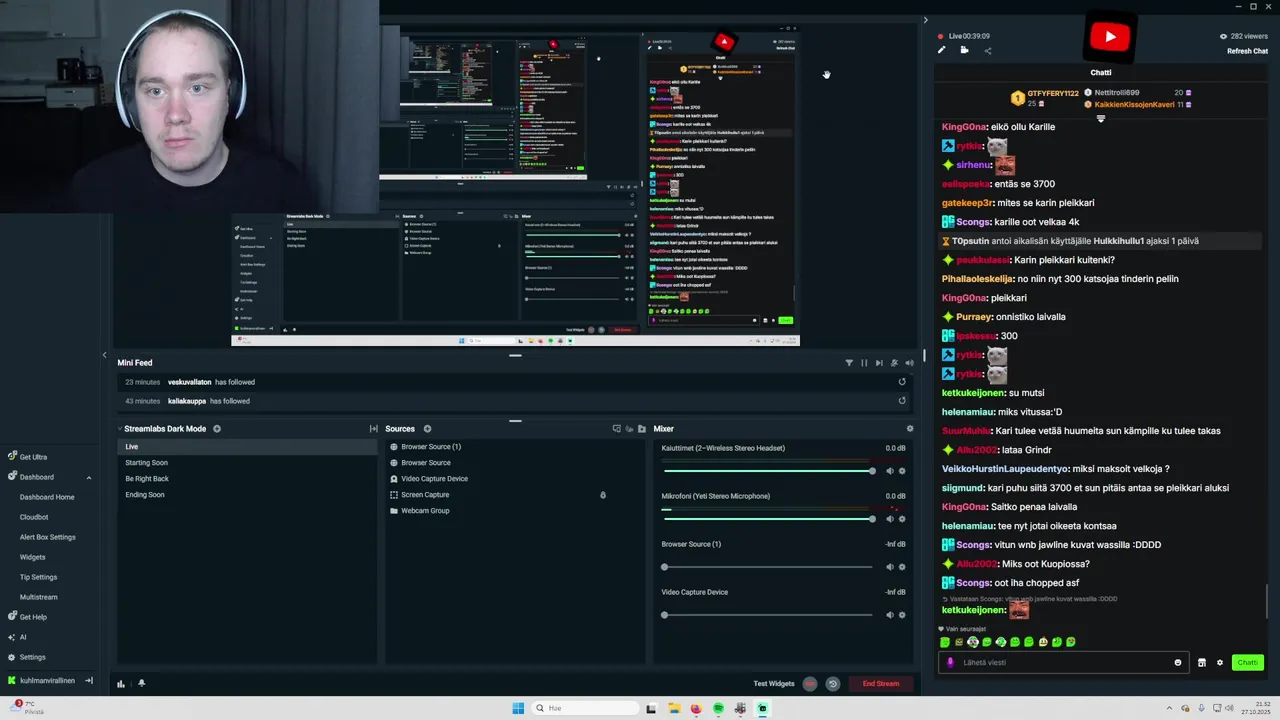
Task: Click the camera icon beside the pencil
Action: pyautogui.click(x=964, y=50)
